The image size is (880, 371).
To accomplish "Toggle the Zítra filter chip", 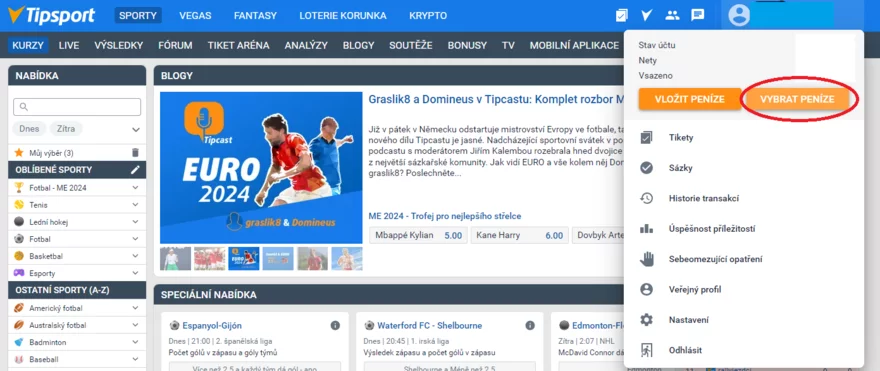I will tap(66, 129).
